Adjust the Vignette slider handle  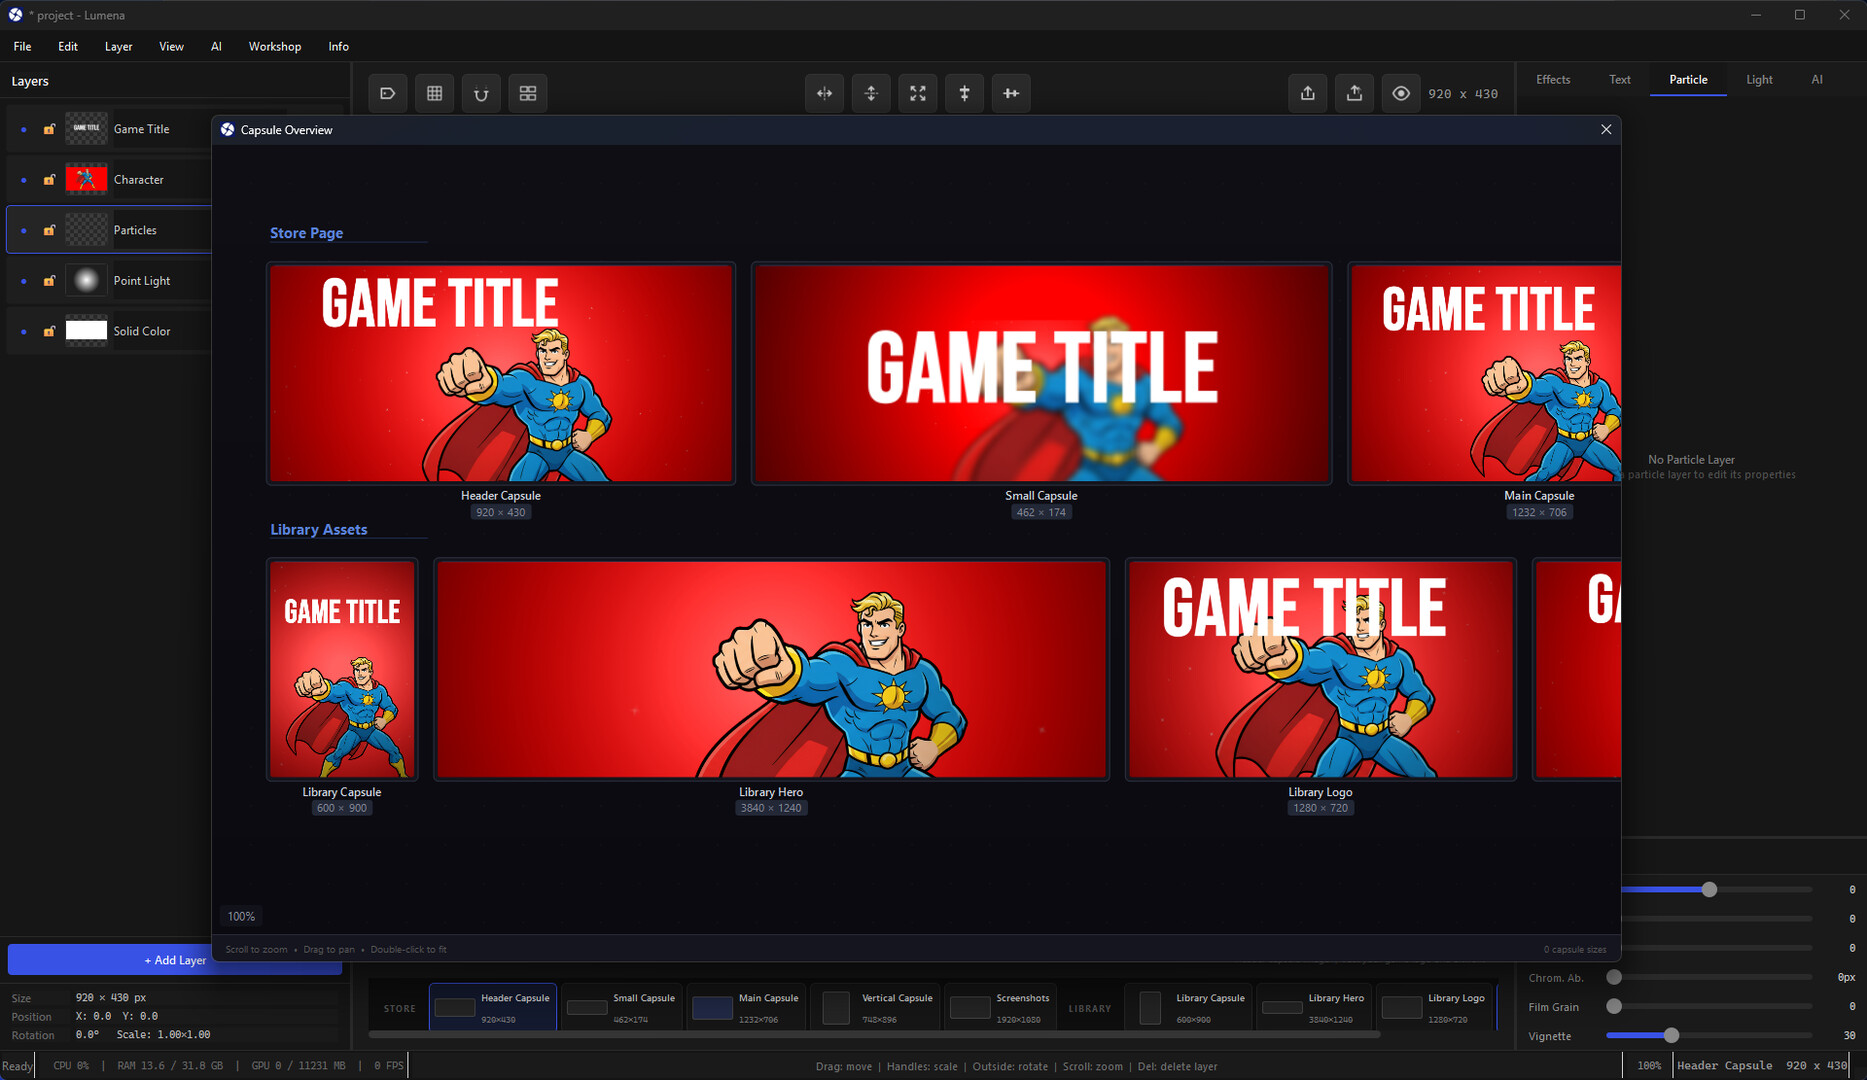tap(1670, 1036)
